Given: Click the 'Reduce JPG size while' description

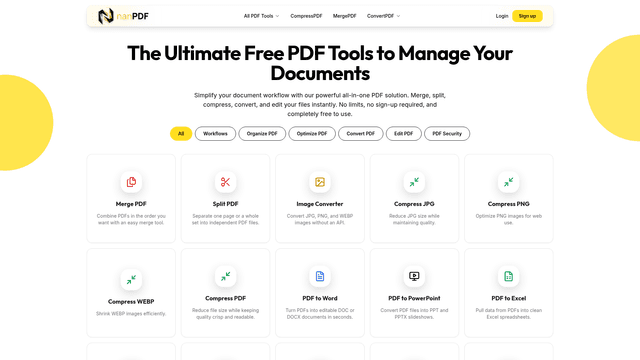Looking at the screenshot, I should 414,219.
